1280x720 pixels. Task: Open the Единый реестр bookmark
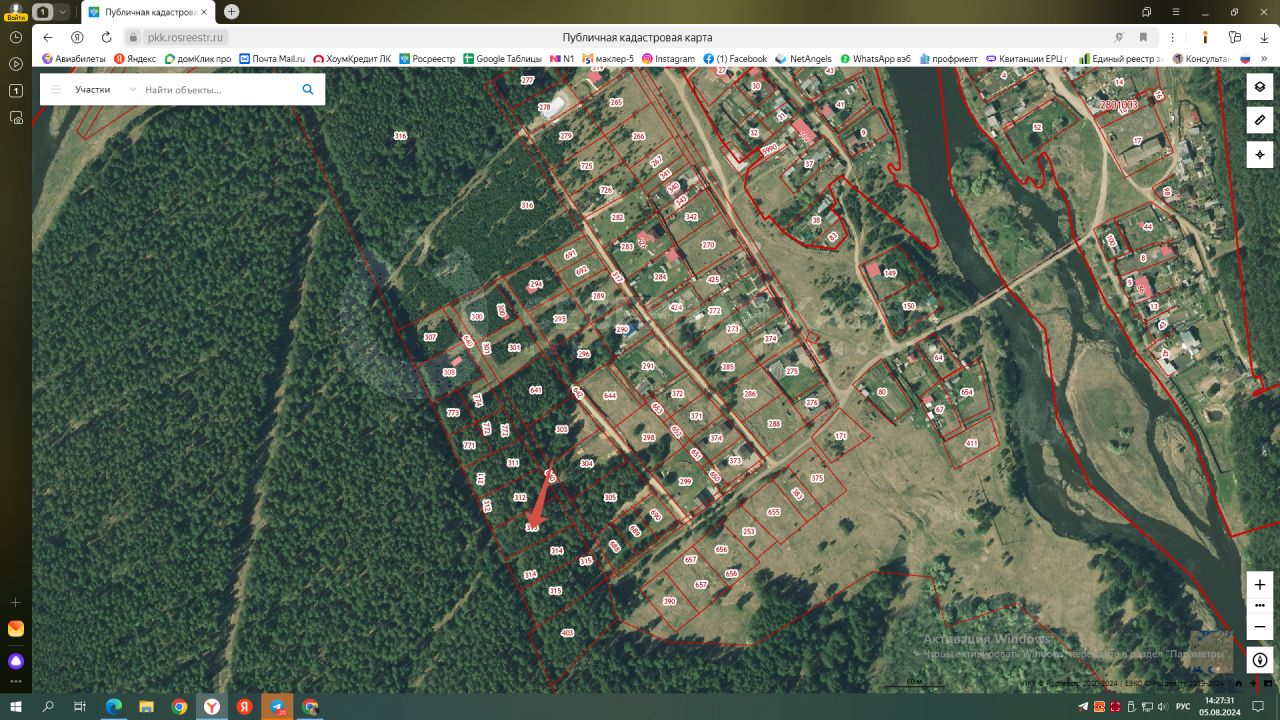tap(1120, 59)
